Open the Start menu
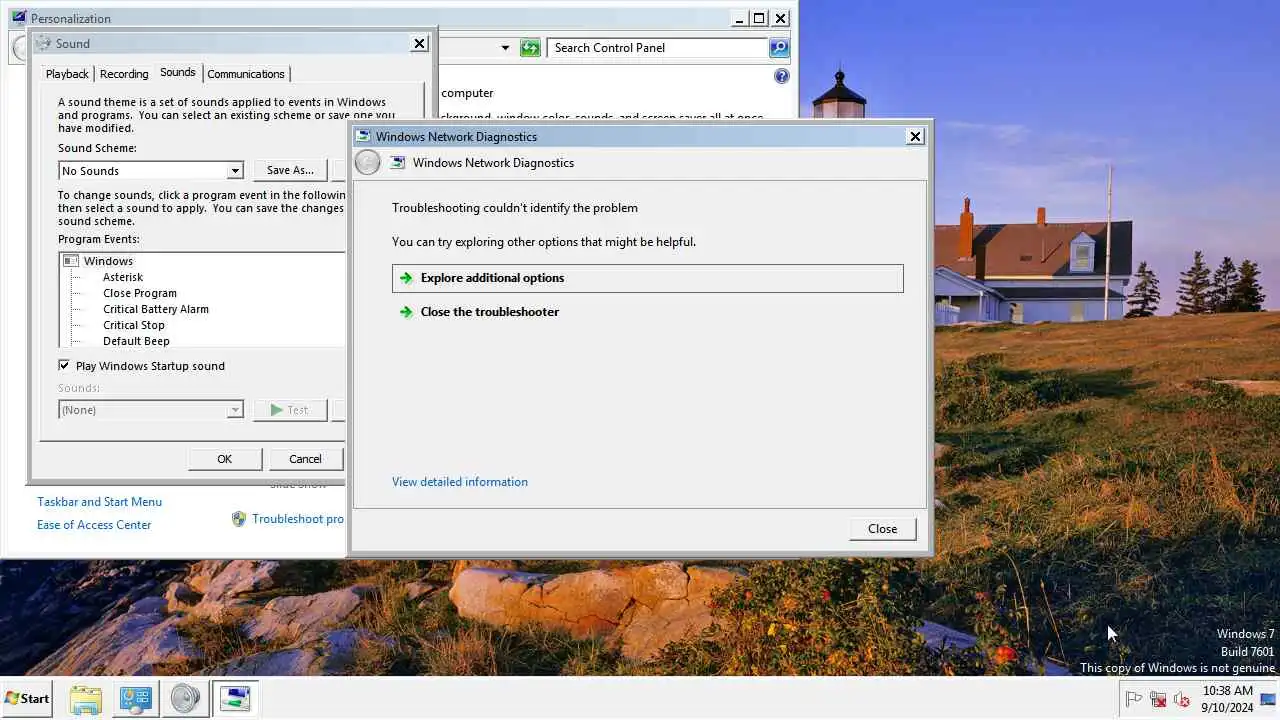 pos(27,699)
